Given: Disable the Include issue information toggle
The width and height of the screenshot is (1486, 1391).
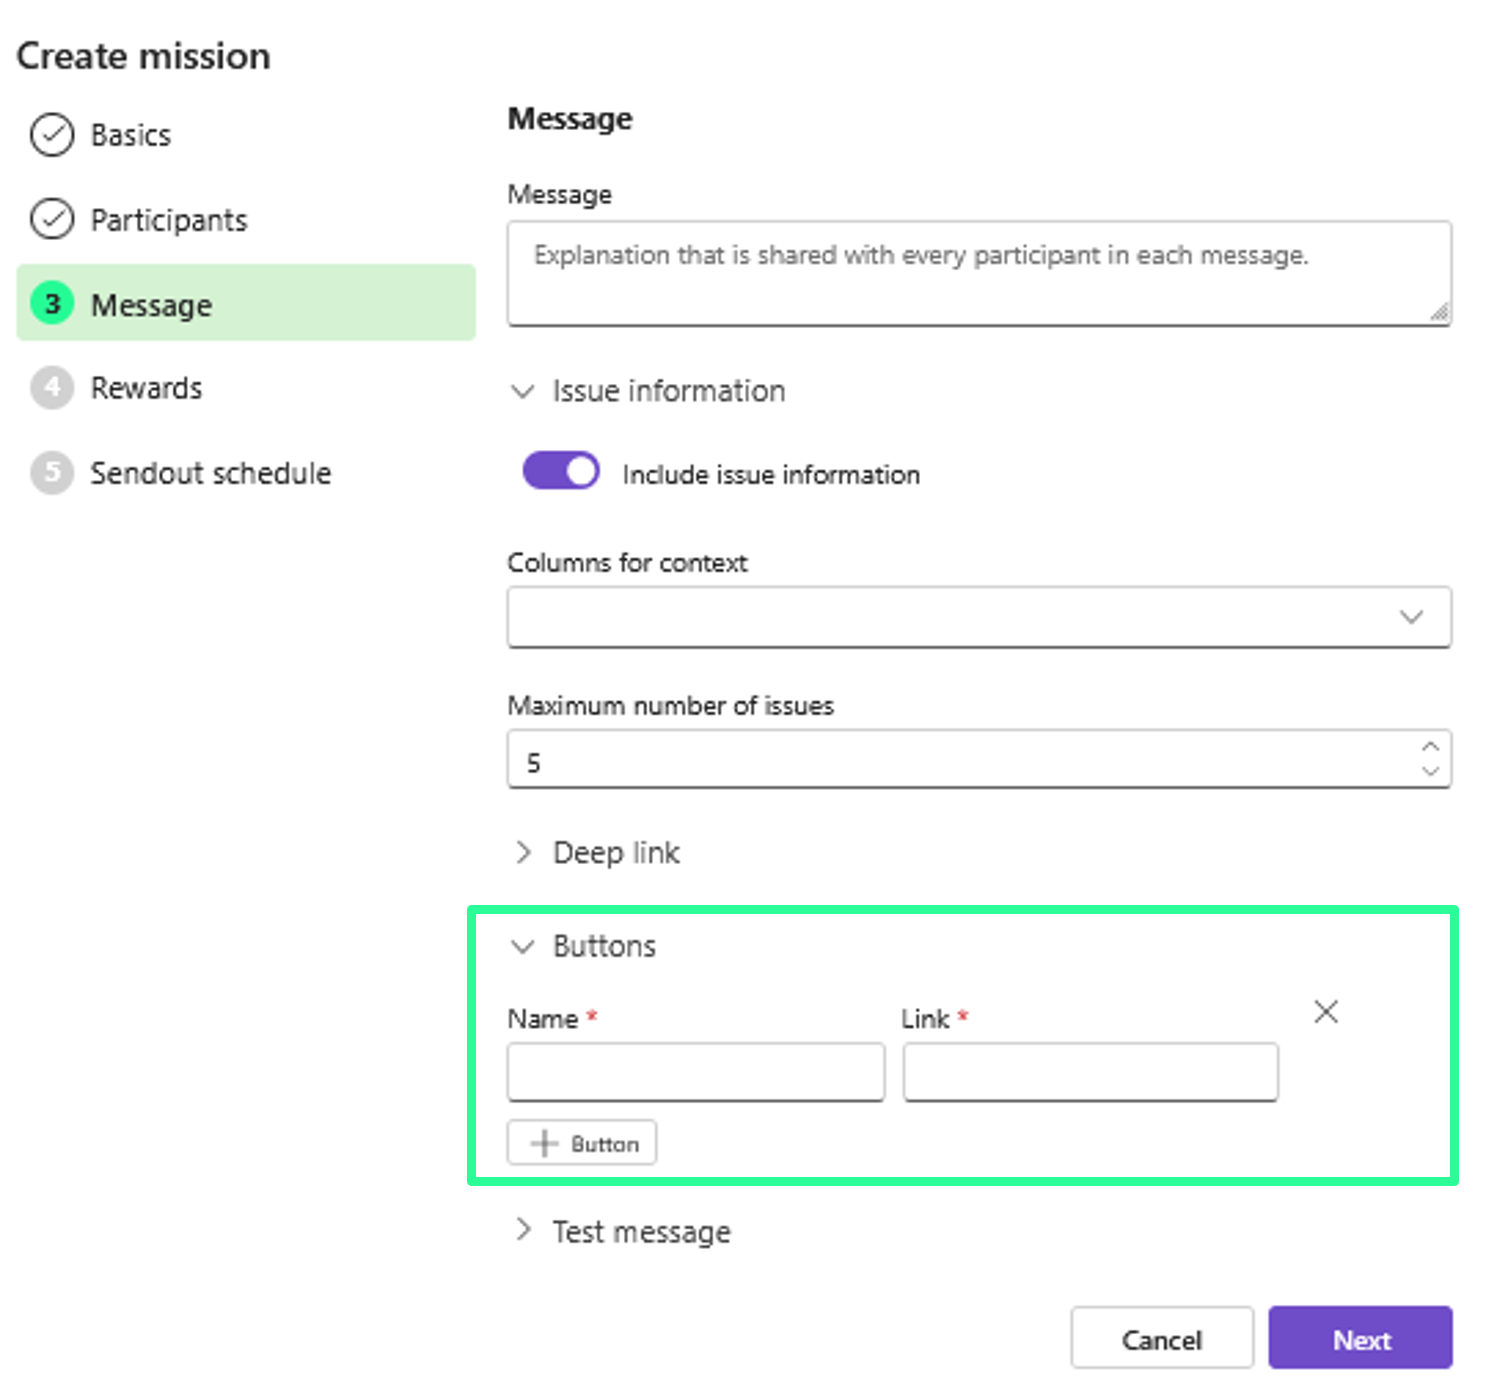Looking at the screenshot, I should pos(561,471).
